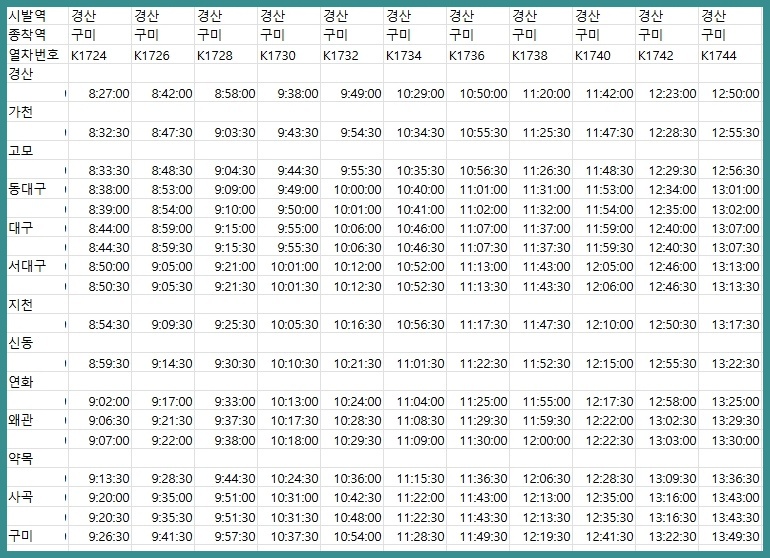Select the 사곡 station row label
The width and height of the screenshot is (770, 558).
click(37, 497)
